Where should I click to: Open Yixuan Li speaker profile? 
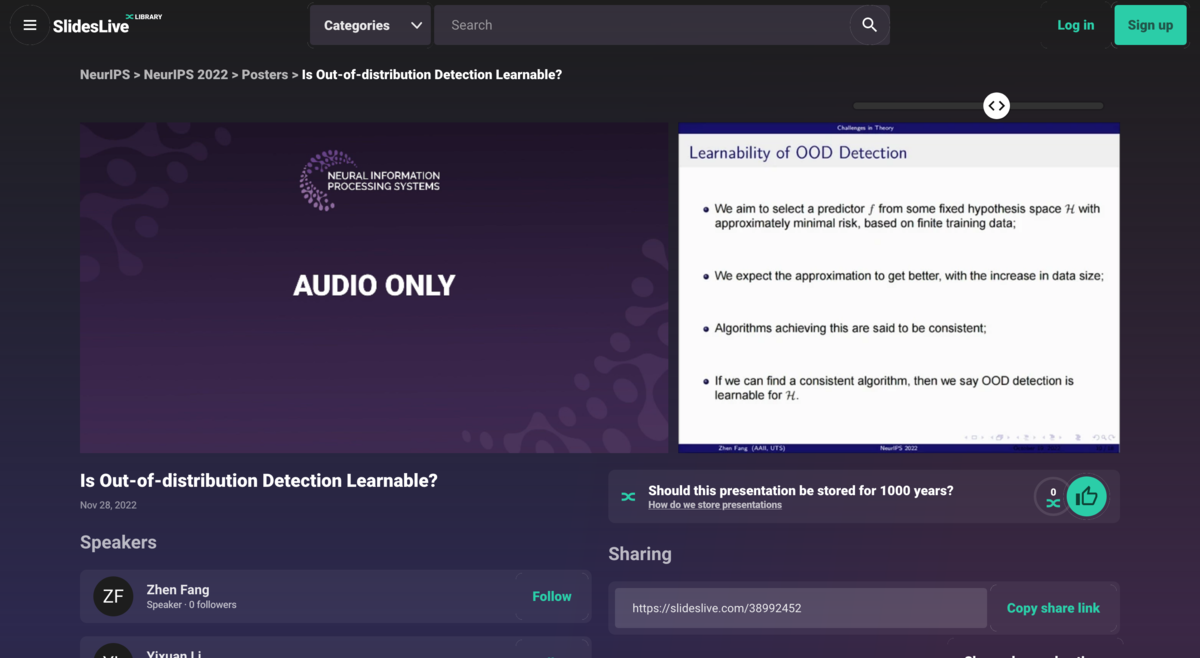pyautogui.click(x=174, y=654)
